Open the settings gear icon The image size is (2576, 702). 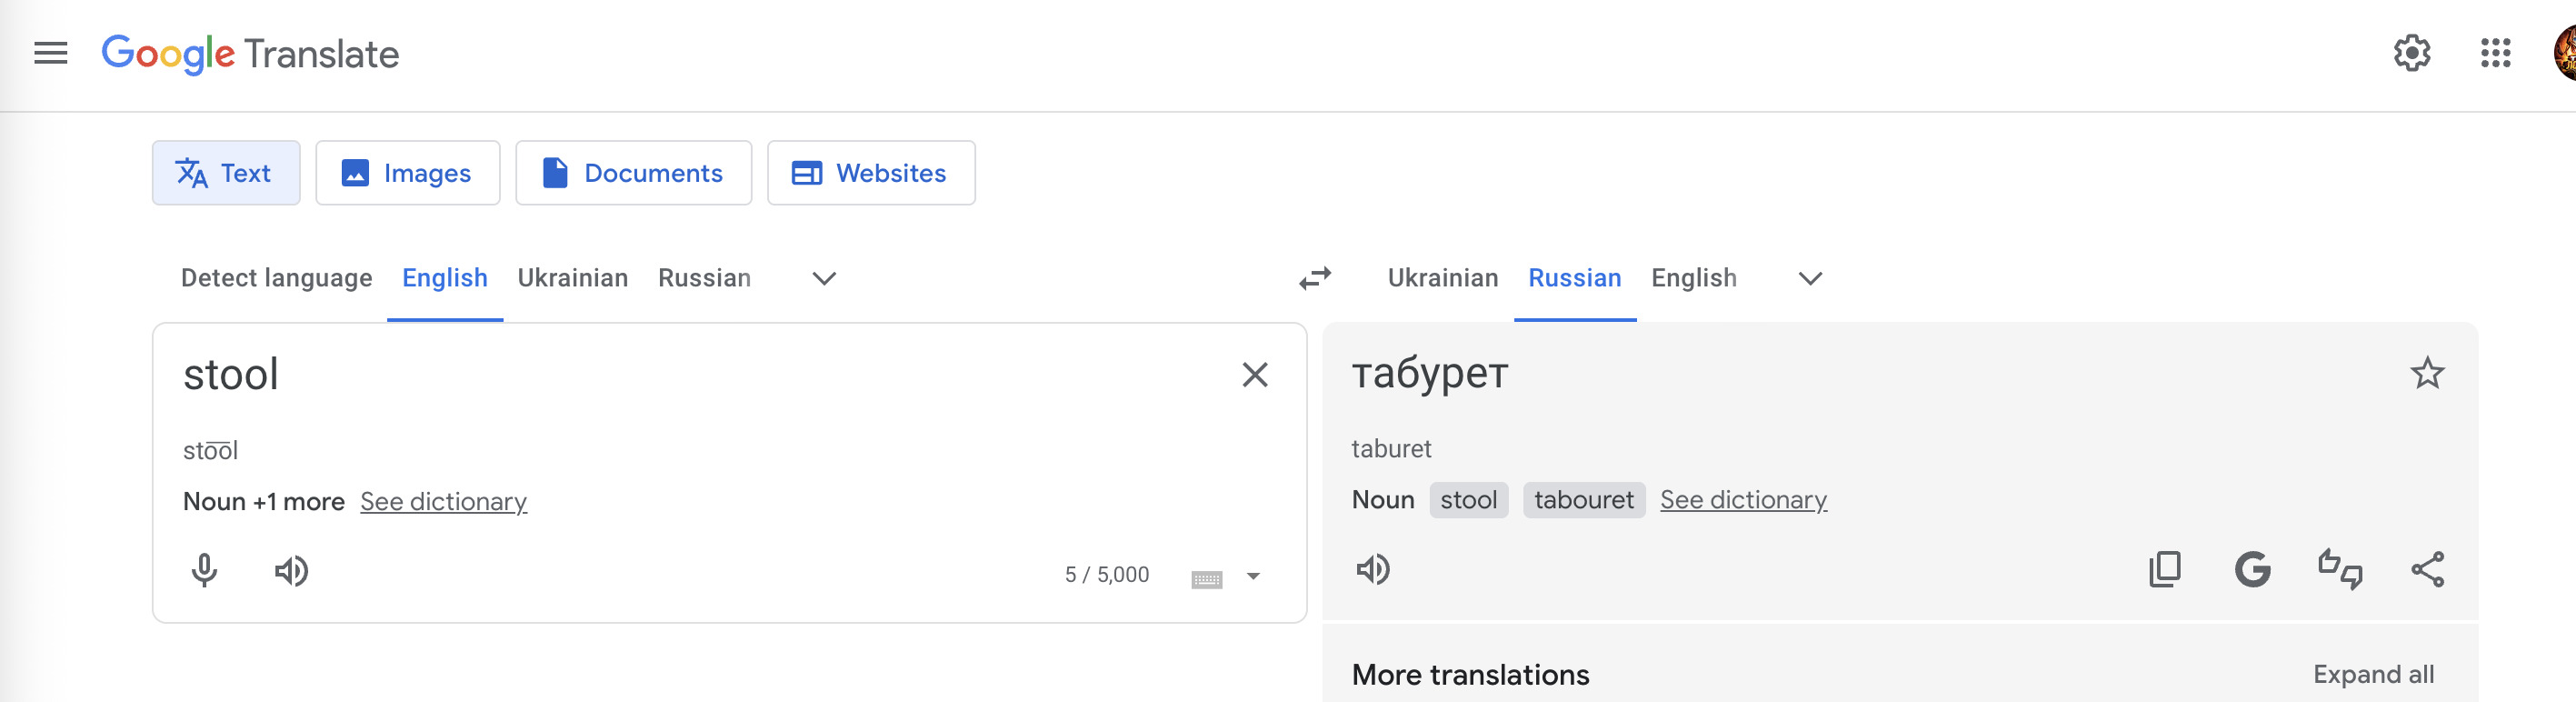pos(2411,53)
